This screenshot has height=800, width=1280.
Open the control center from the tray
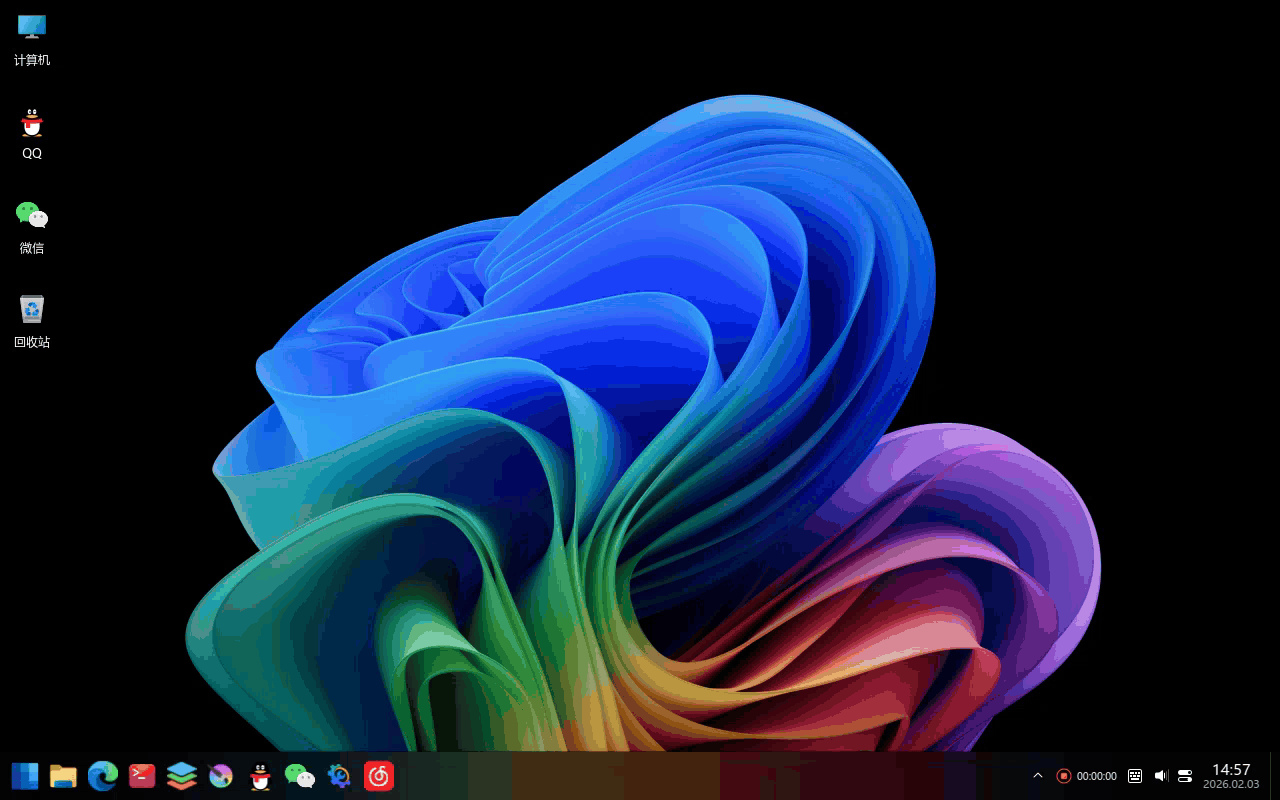click(x=1184, y=775)
